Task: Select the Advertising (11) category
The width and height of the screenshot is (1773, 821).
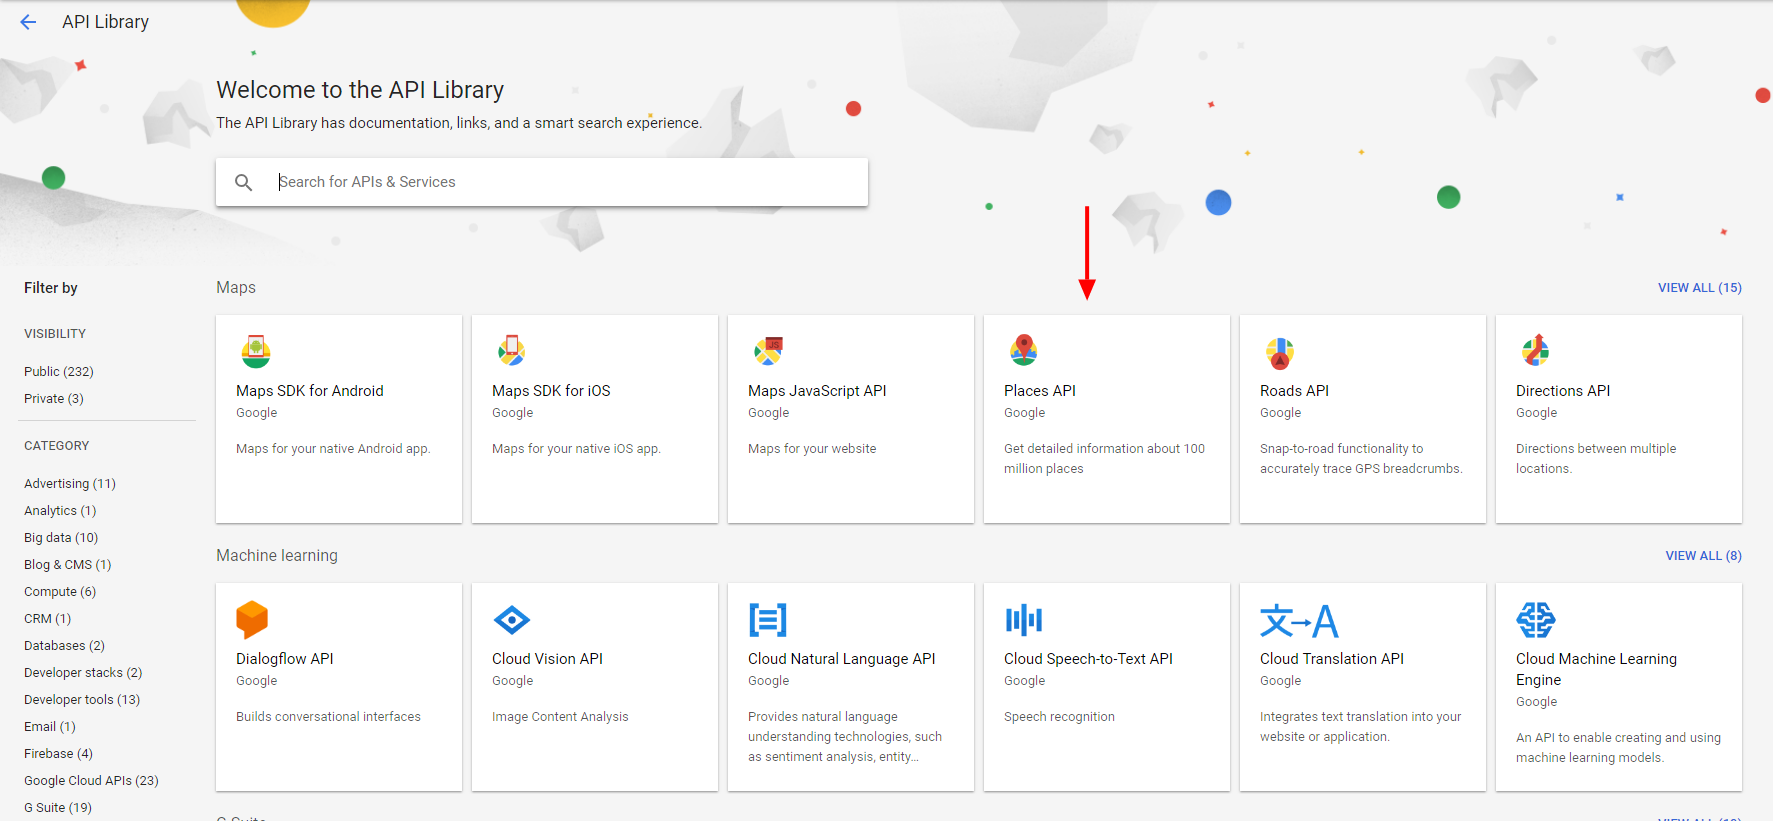Action: coord(70,484)
